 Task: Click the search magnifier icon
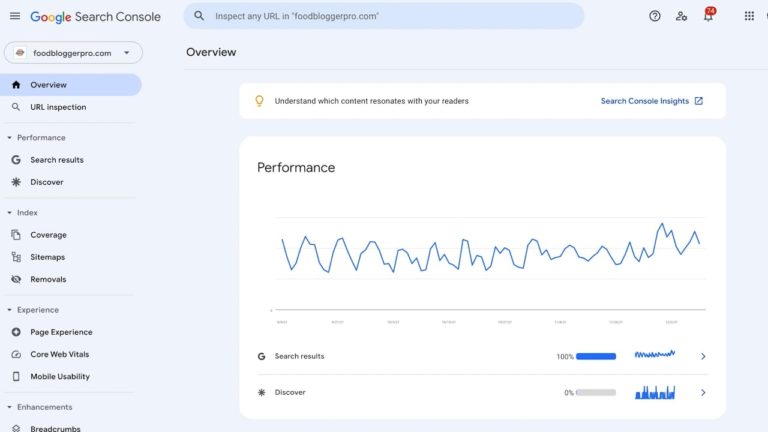tap(199, 16)
